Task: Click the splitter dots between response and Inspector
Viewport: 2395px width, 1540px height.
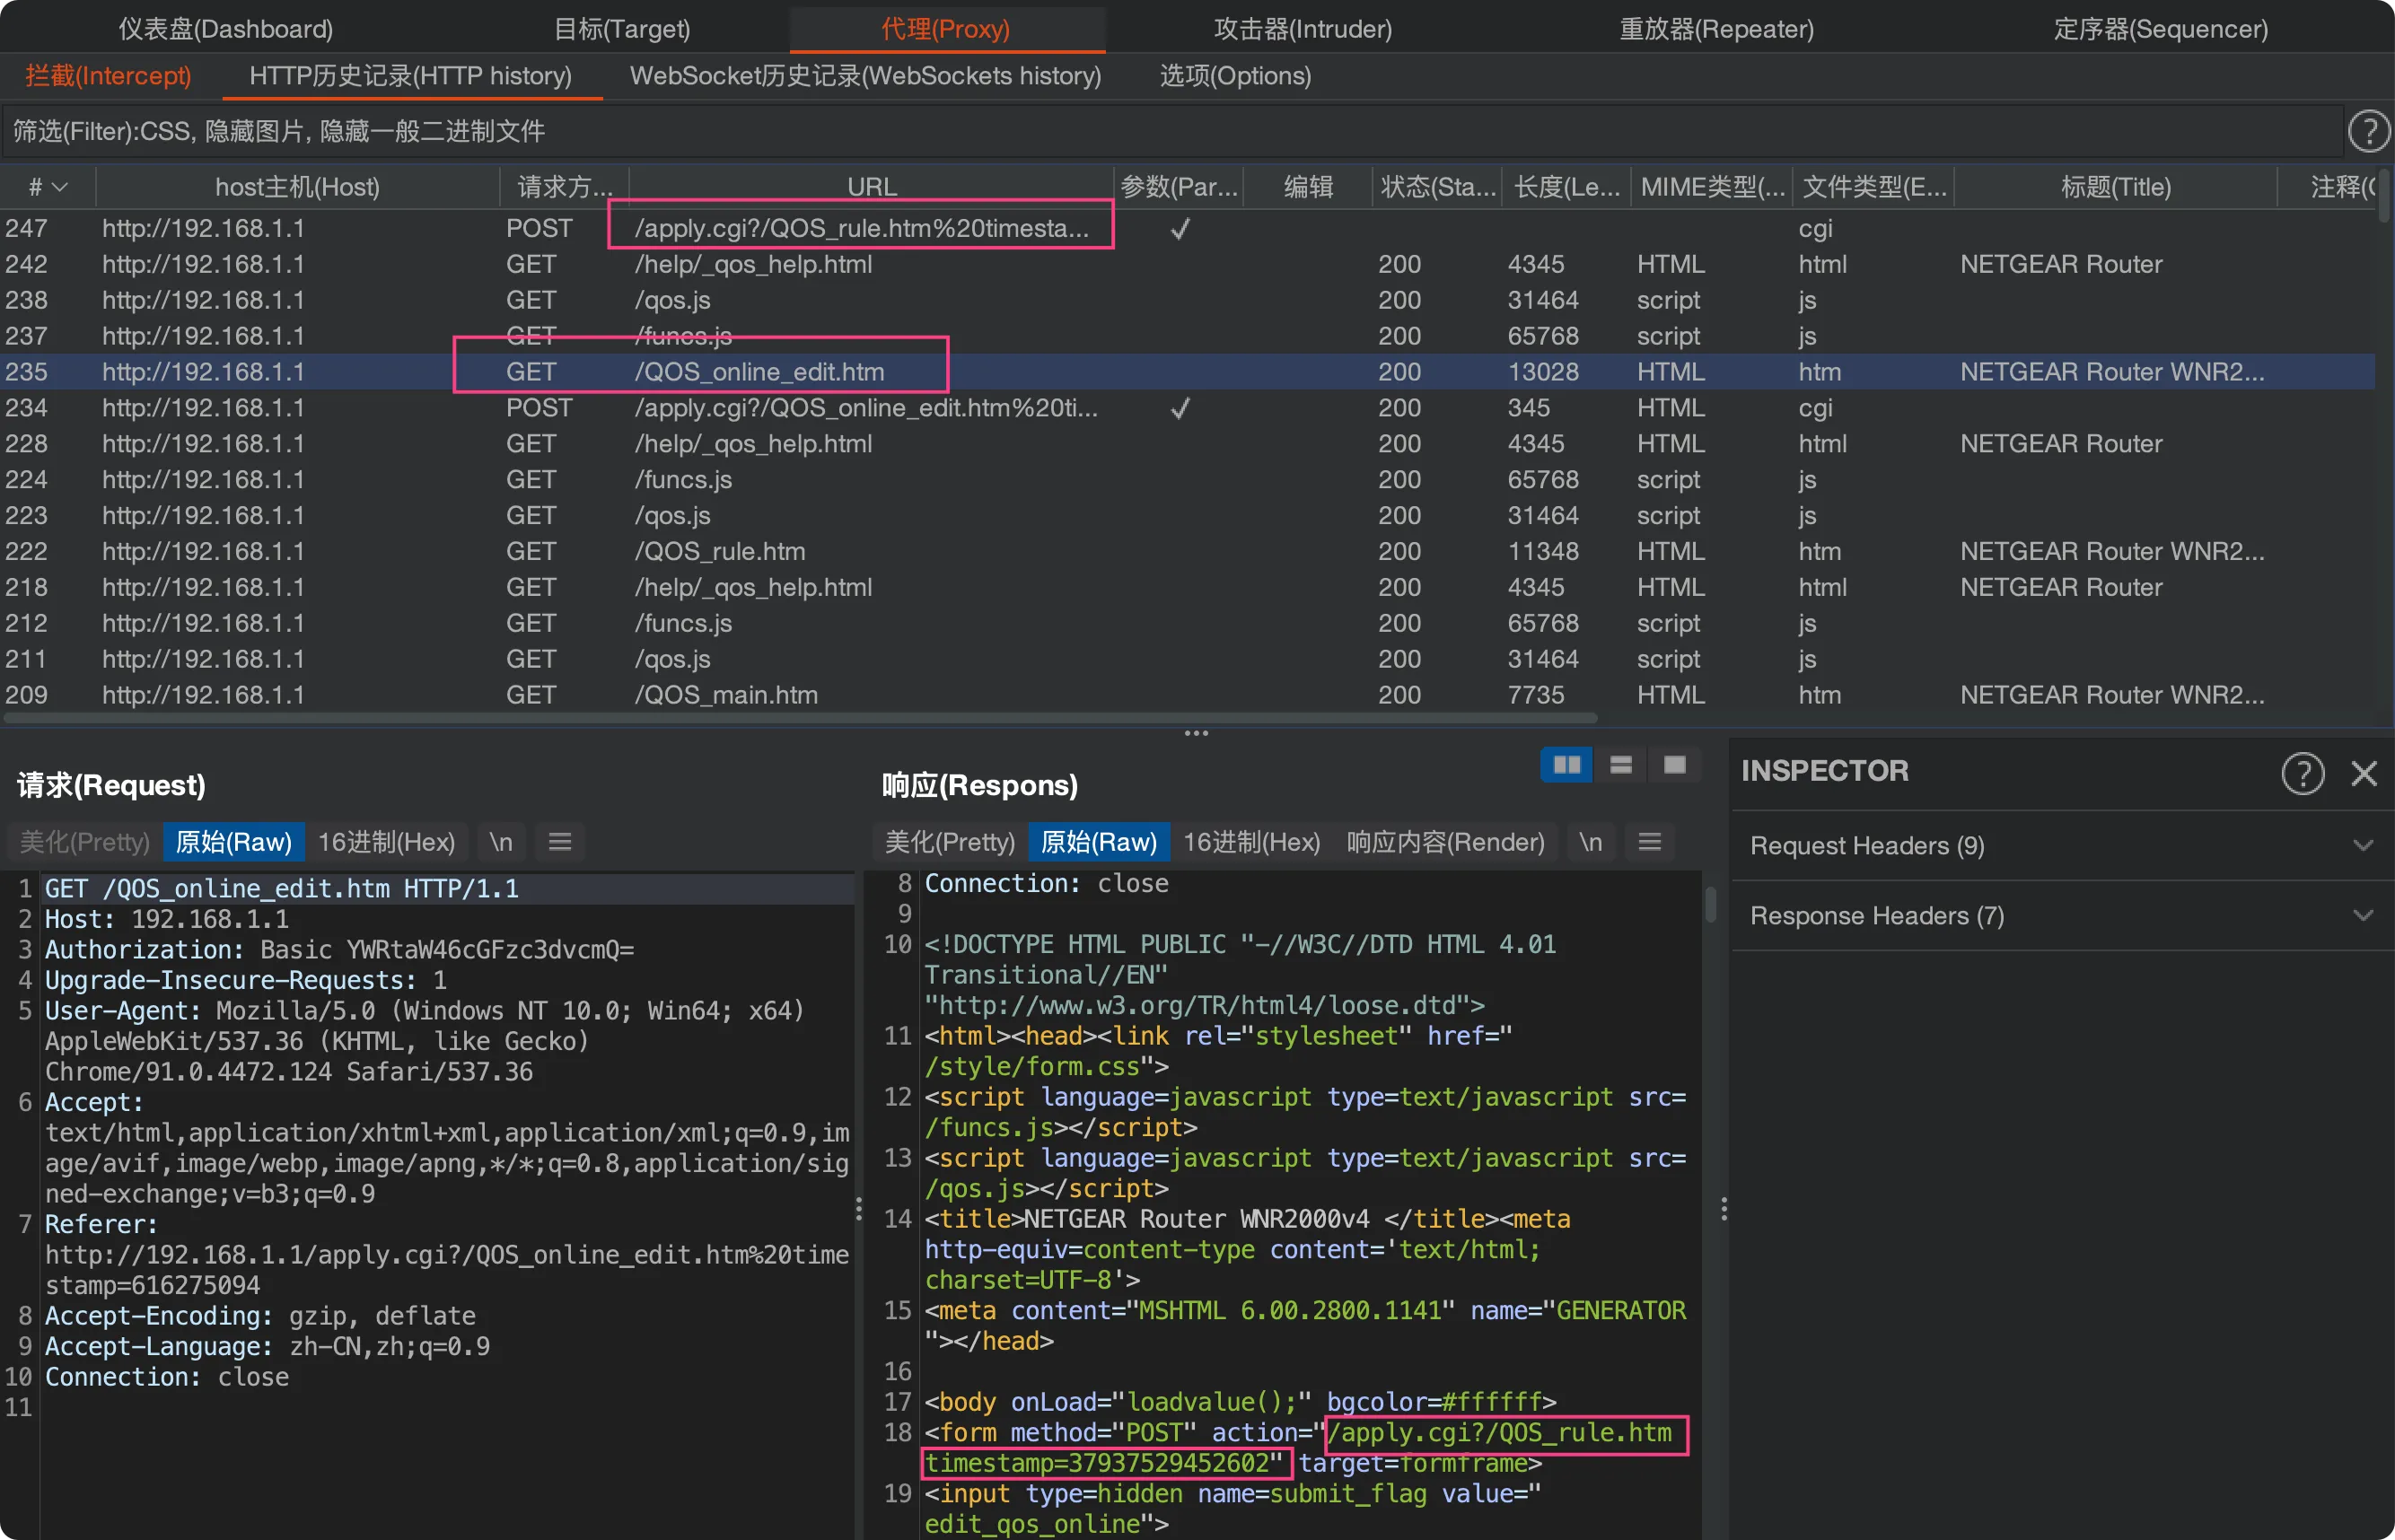Action: (x=1724, y=1209)
